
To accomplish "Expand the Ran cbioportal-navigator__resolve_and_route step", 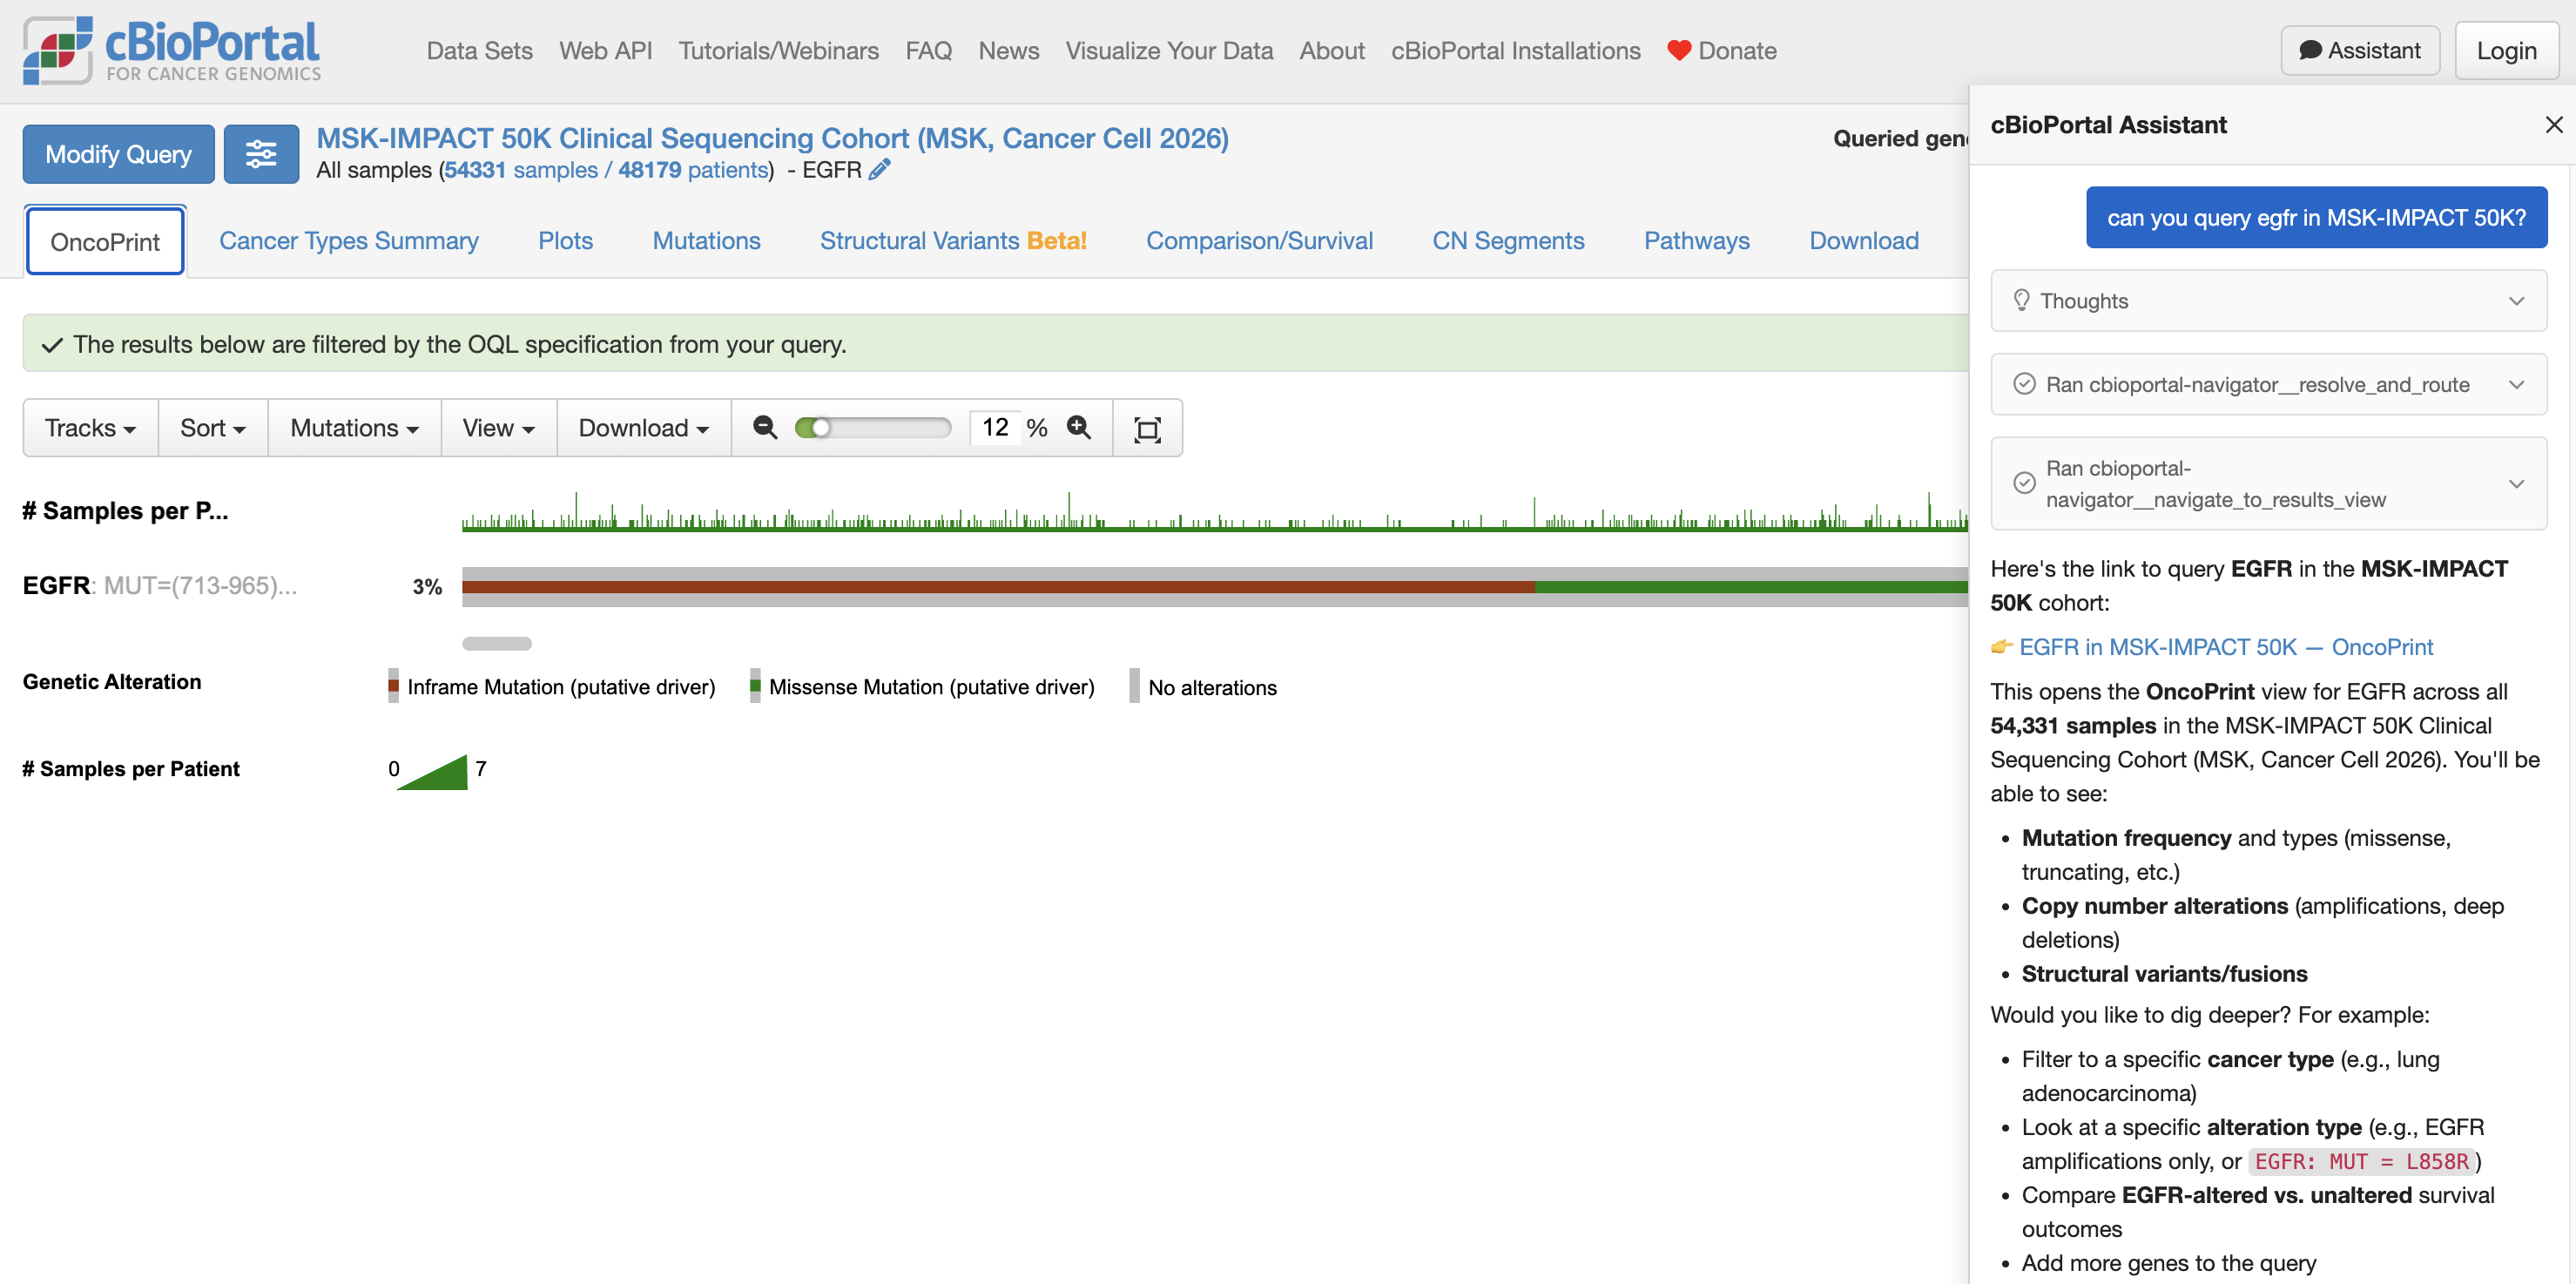I will [2268, 384].
